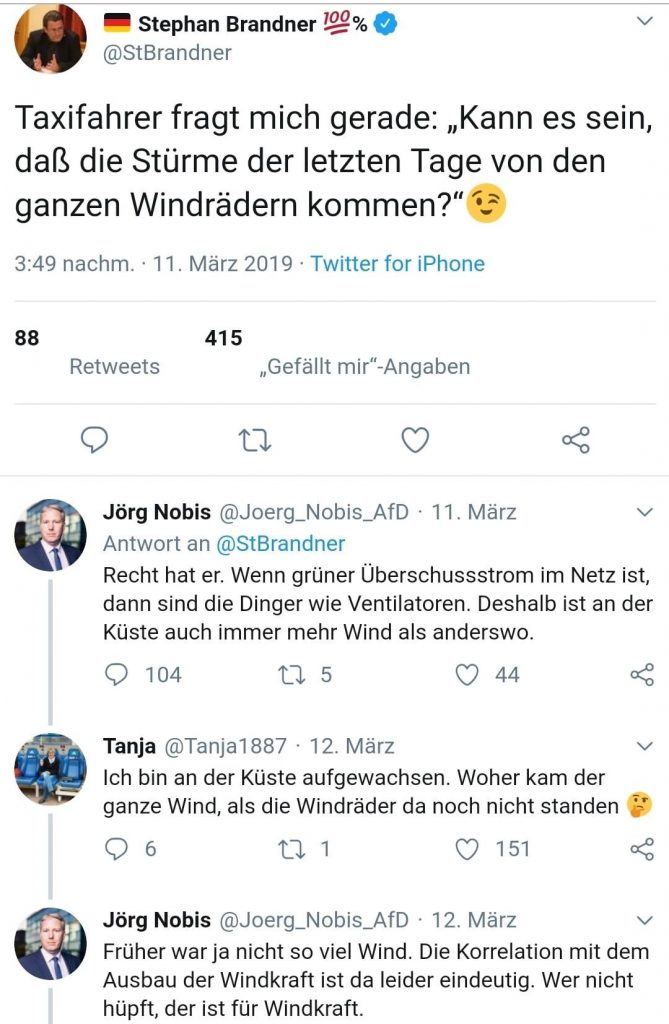Share Stephan Brandner's main tweet

[x=576, y=440]
